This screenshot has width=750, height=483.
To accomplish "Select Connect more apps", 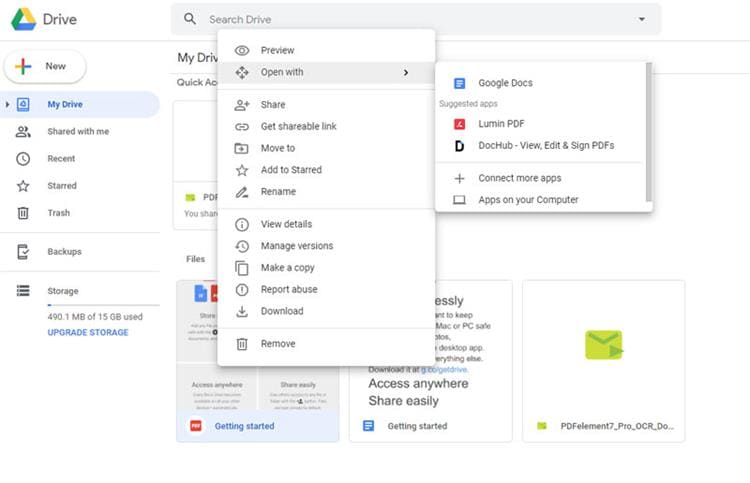I will pos(540,178).
